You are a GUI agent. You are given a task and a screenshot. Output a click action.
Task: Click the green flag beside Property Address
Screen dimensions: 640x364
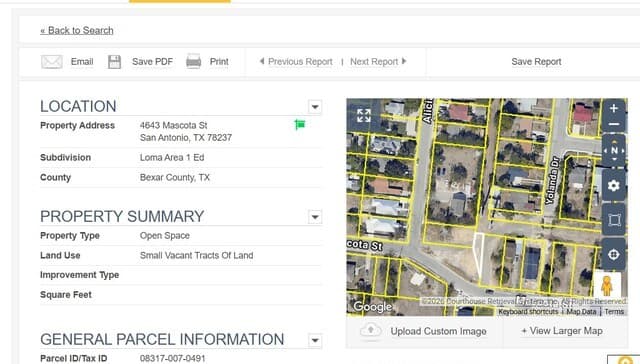pyautogui.click(x=300, y=124)
